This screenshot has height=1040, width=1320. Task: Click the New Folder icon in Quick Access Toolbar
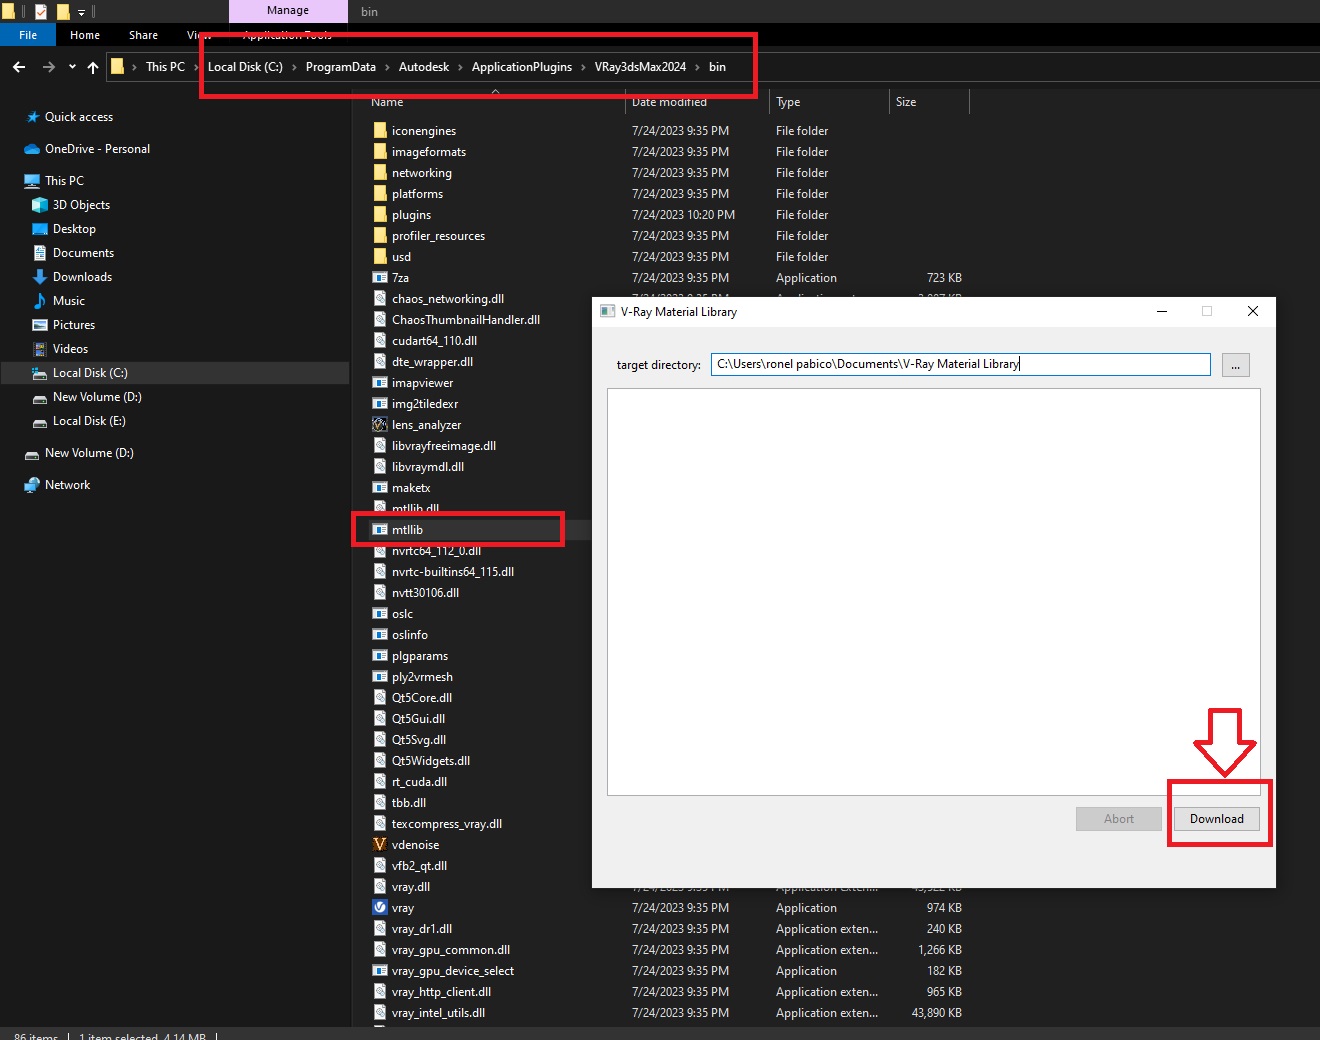click(x=62, y=11)
